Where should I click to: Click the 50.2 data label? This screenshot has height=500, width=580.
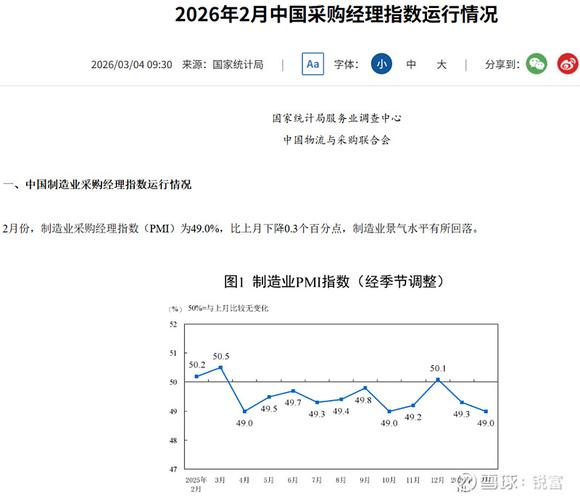pos(197,365)
